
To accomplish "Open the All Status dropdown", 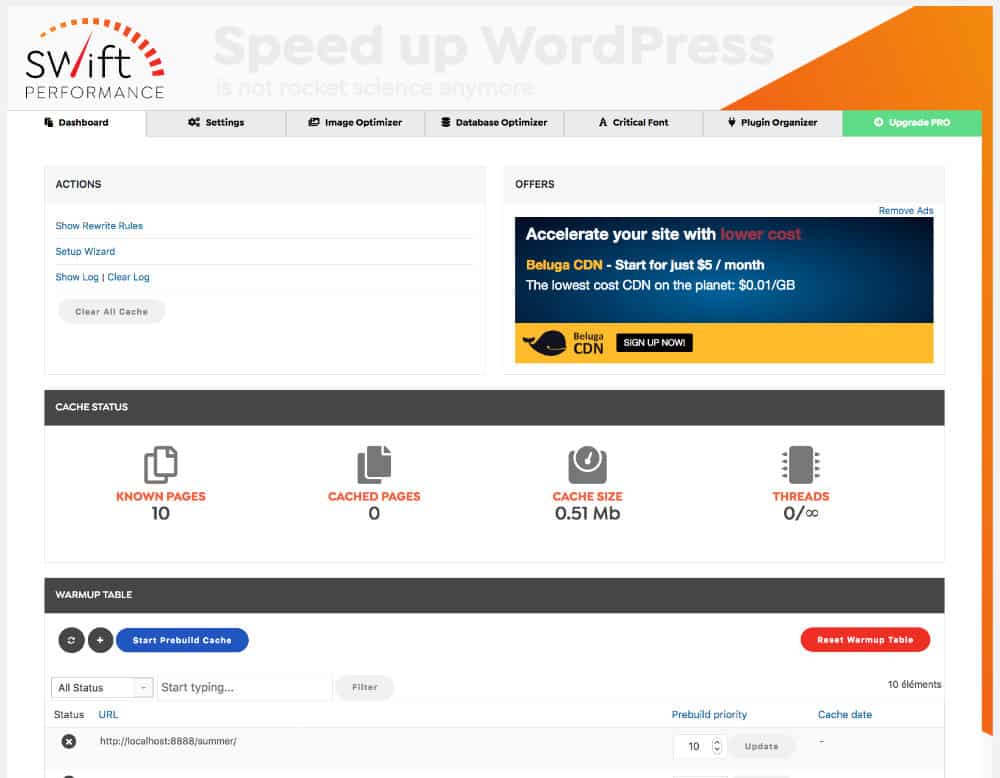I will click(102, 688).
